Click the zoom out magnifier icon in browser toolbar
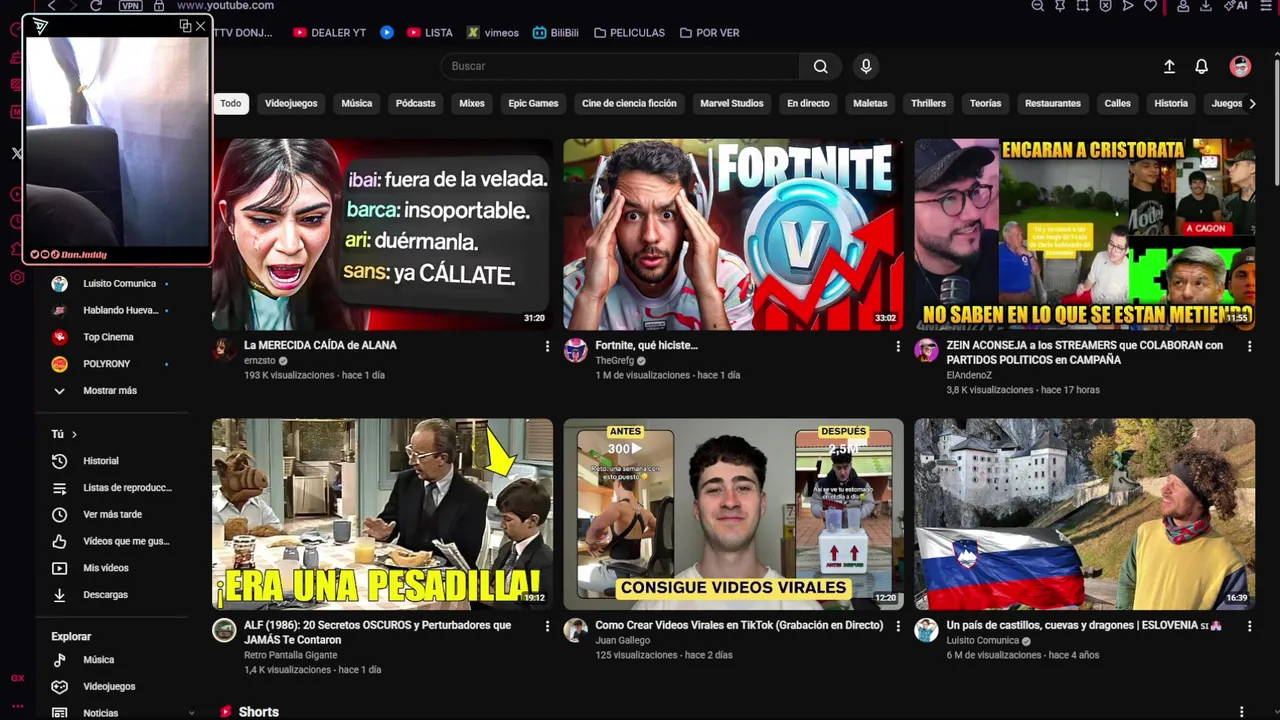The image size is (1280, 720). [x=1038, y=6]
